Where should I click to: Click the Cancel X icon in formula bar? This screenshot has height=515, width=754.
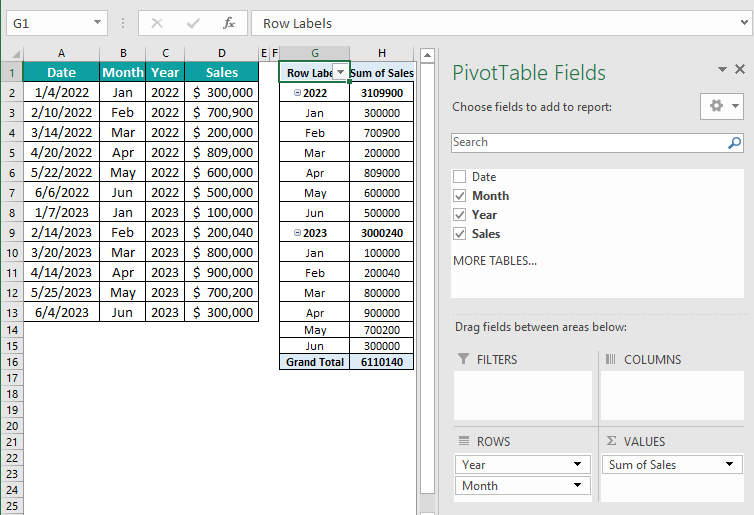157,23
